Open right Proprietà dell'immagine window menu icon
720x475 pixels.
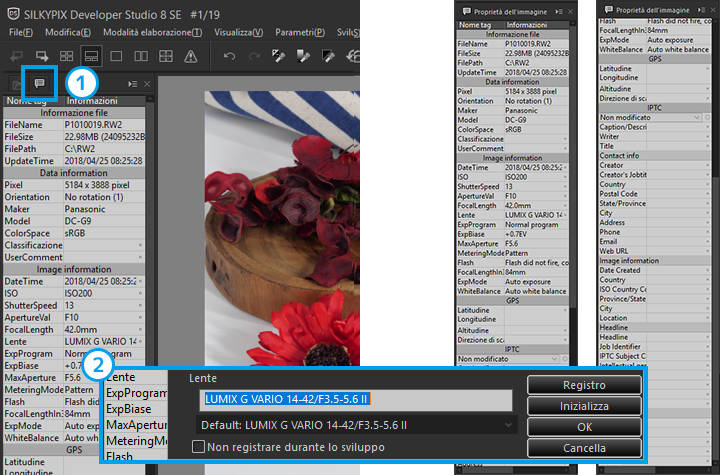click(701, 10)
